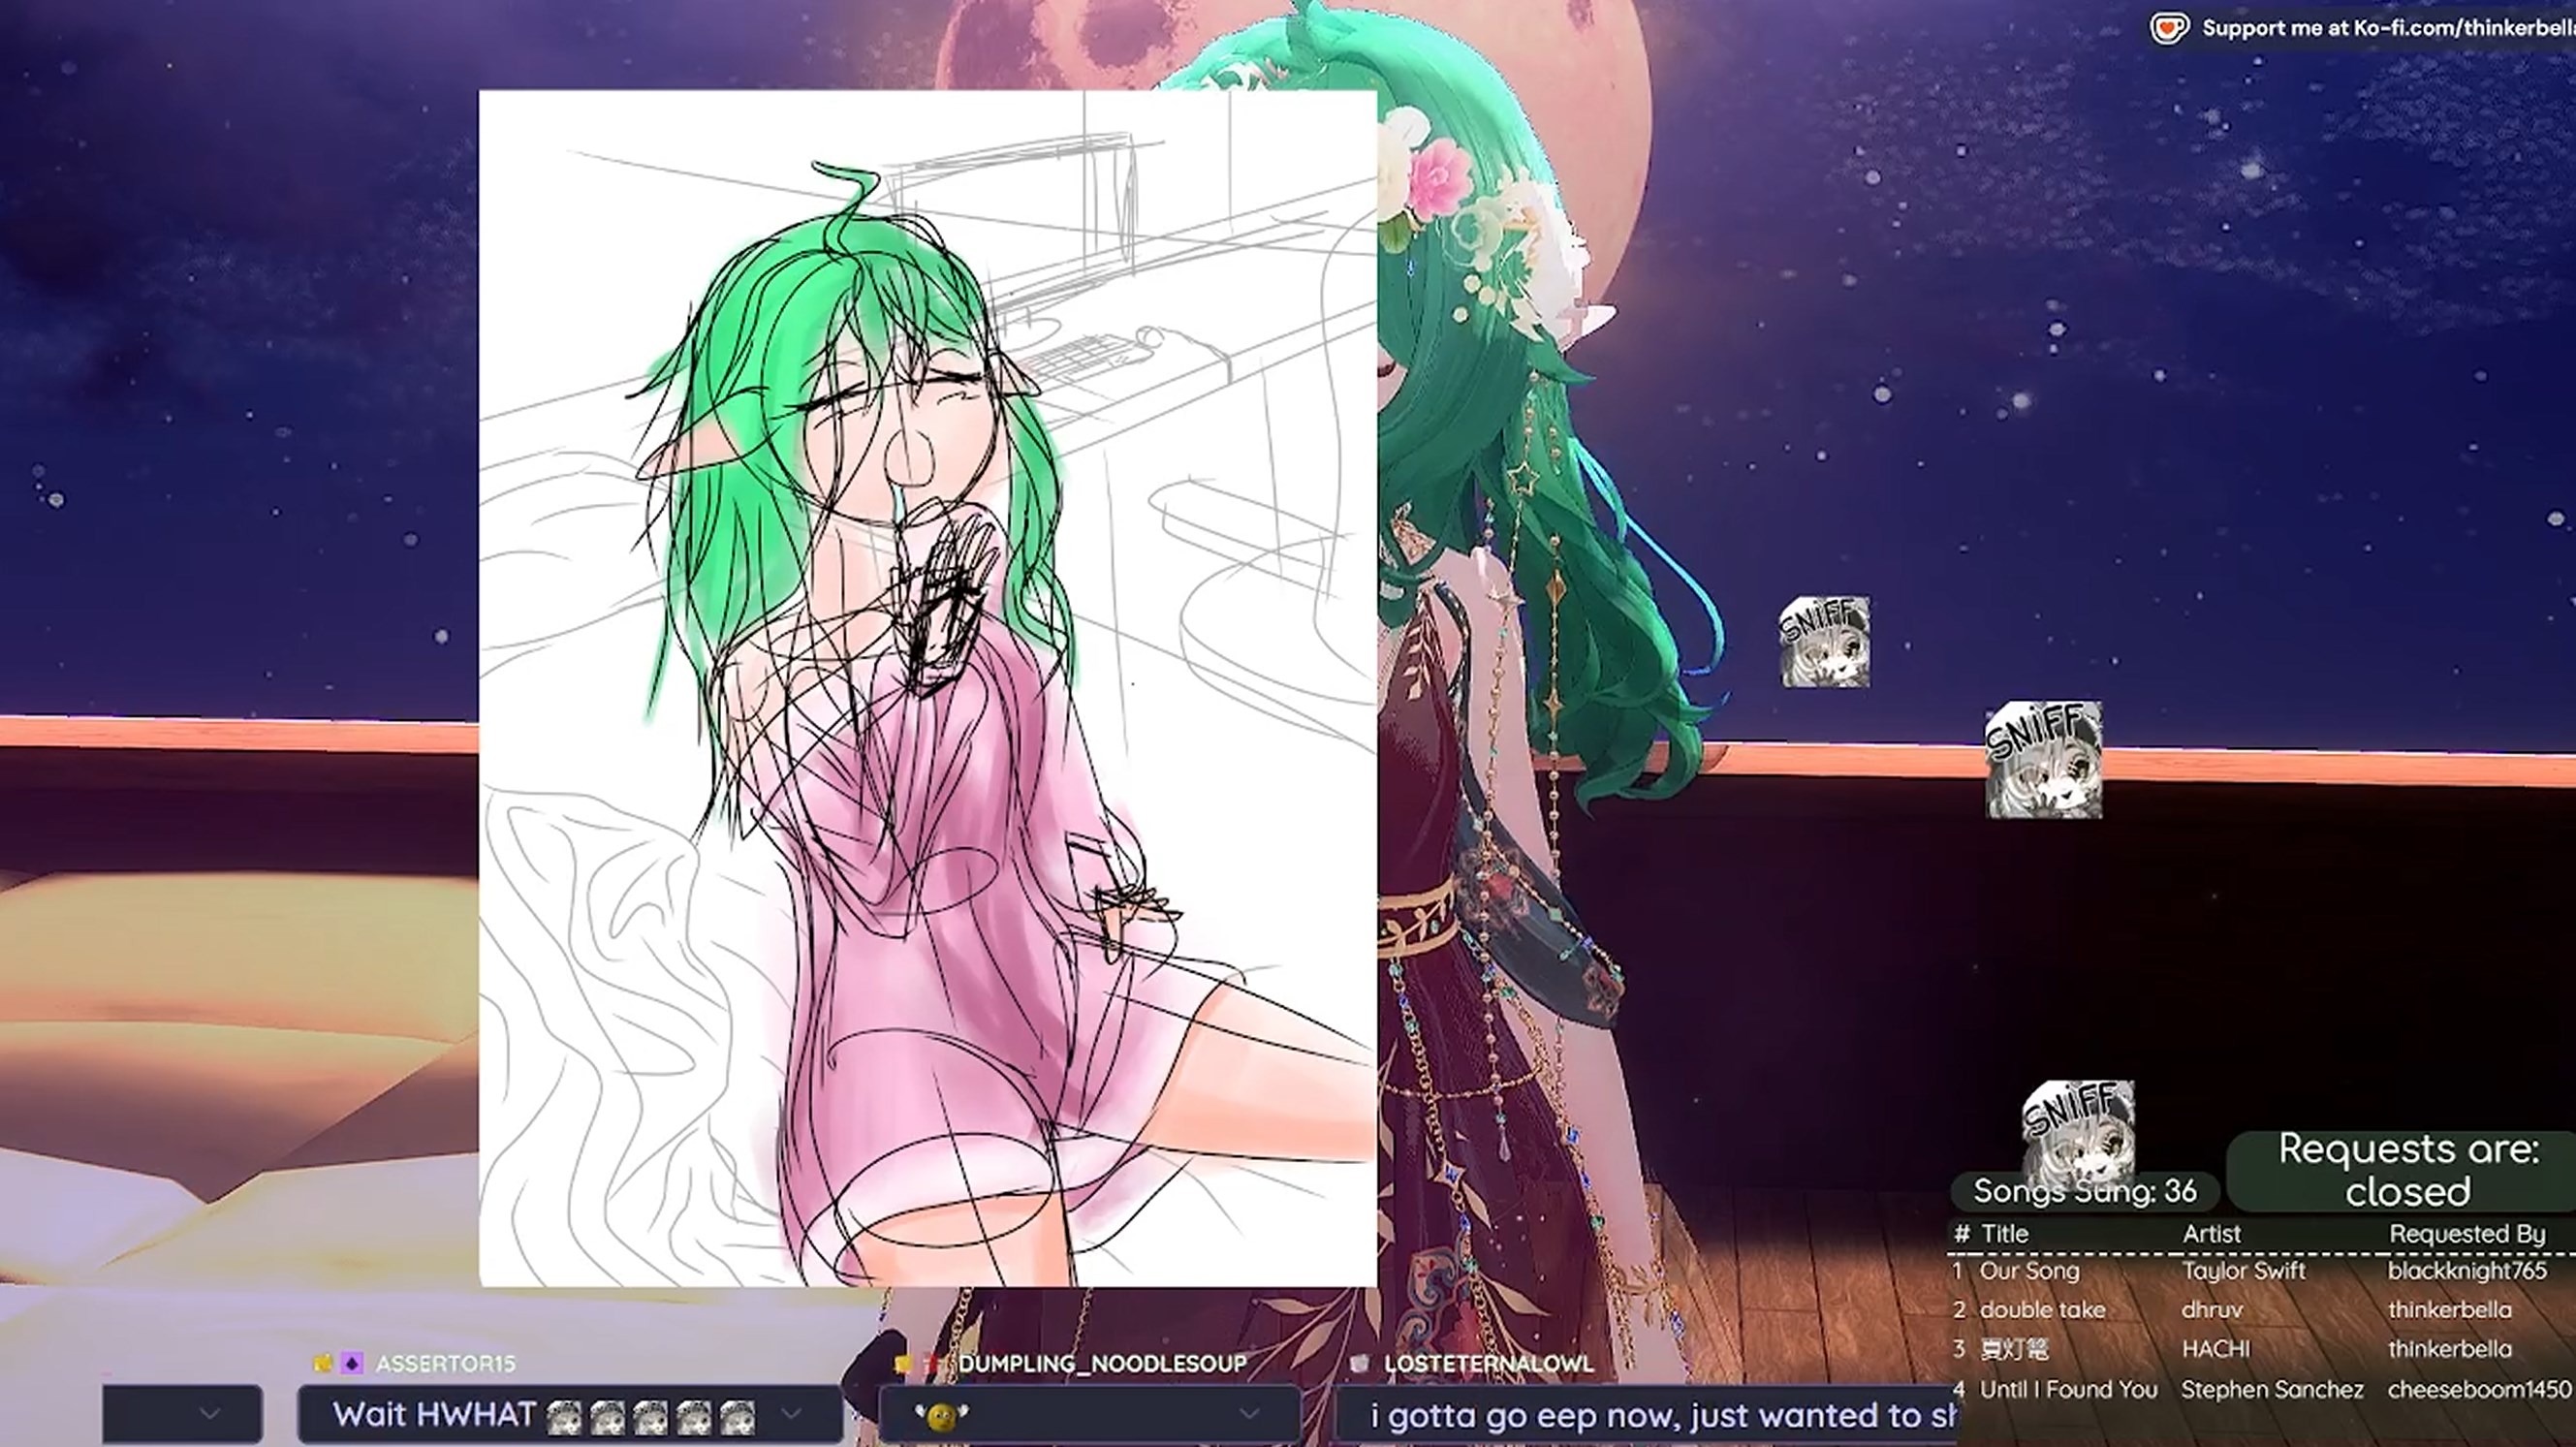Click yellow badge before DUMPLING_NOODLESOUP name

[x=903, y=1364]
